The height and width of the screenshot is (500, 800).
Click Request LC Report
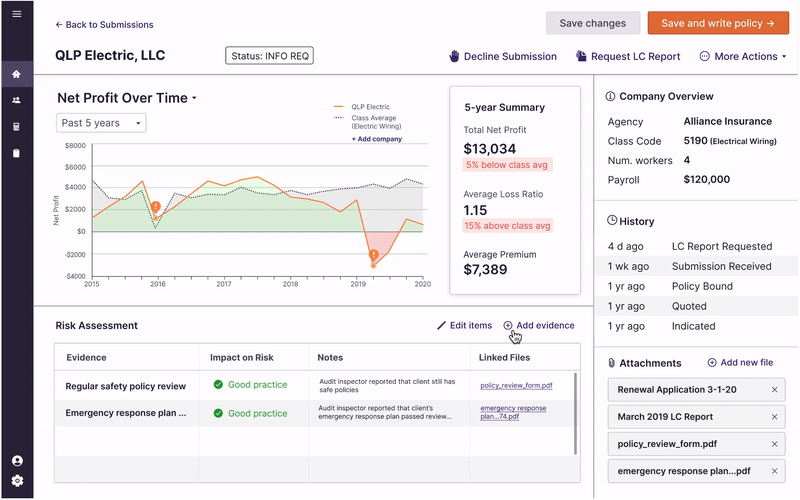[628, 57]
